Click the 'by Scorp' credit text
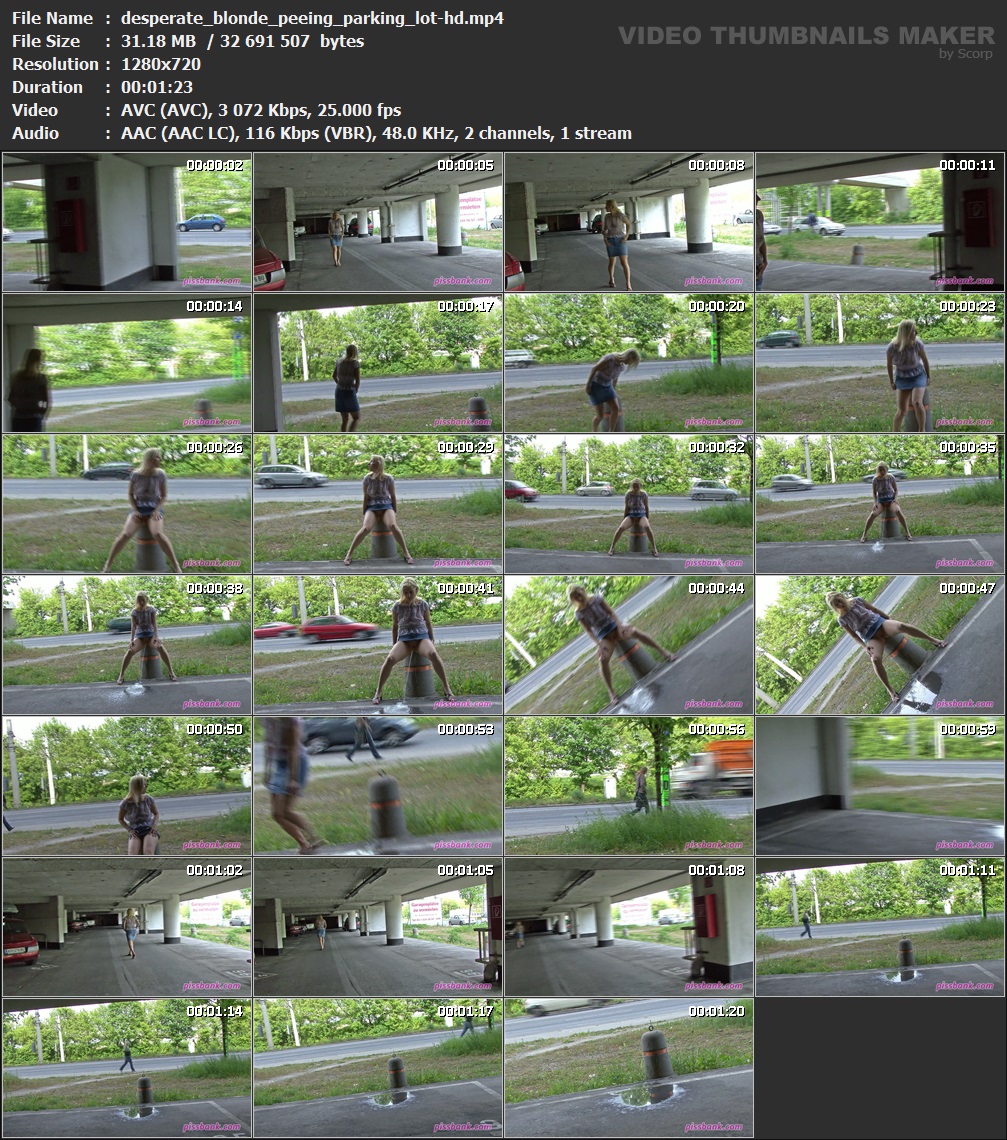Viewport: 1007px width, 1140px height. pos(966,54)
